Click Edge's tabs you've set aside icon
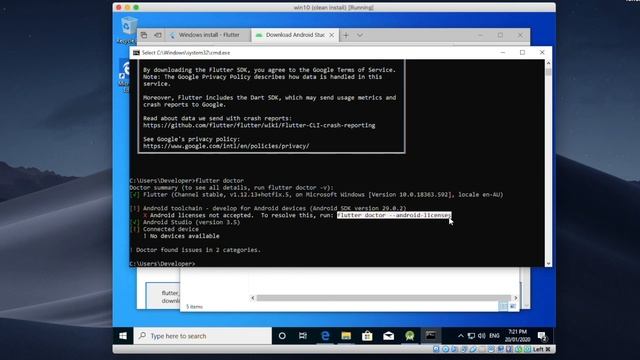Viewport: 640px width, 360px height. 144,35
